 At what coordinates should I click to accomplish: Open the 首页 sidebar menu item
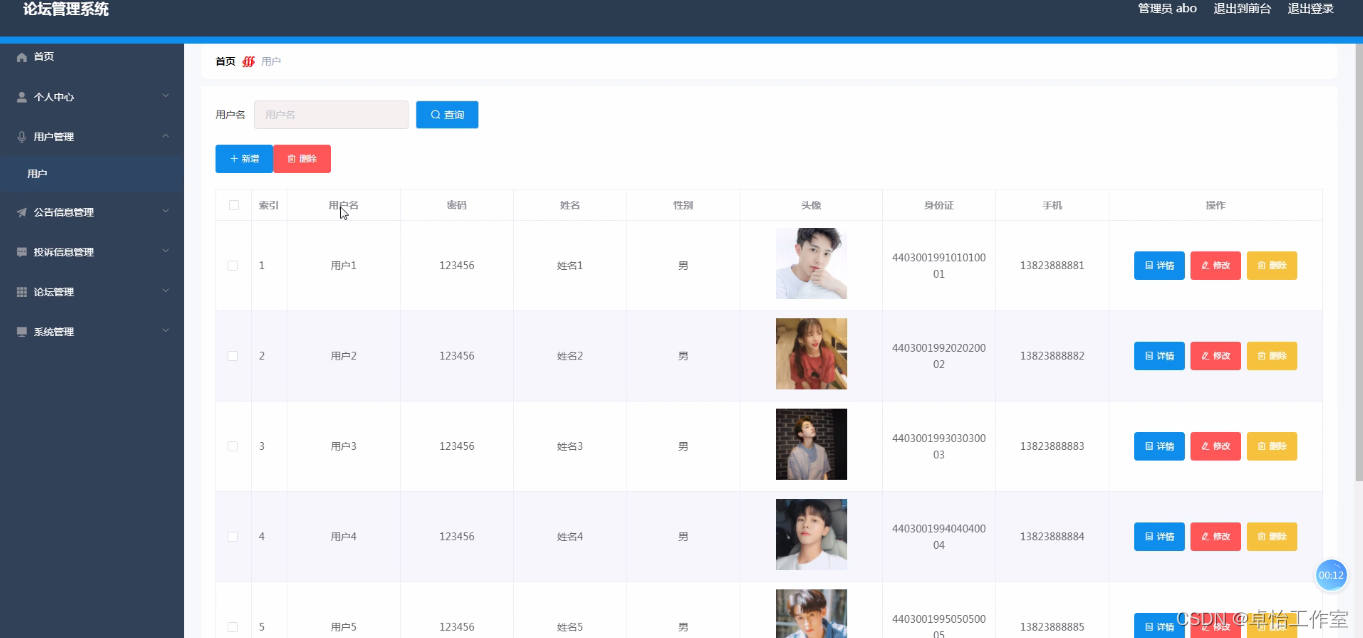[92, 57]
